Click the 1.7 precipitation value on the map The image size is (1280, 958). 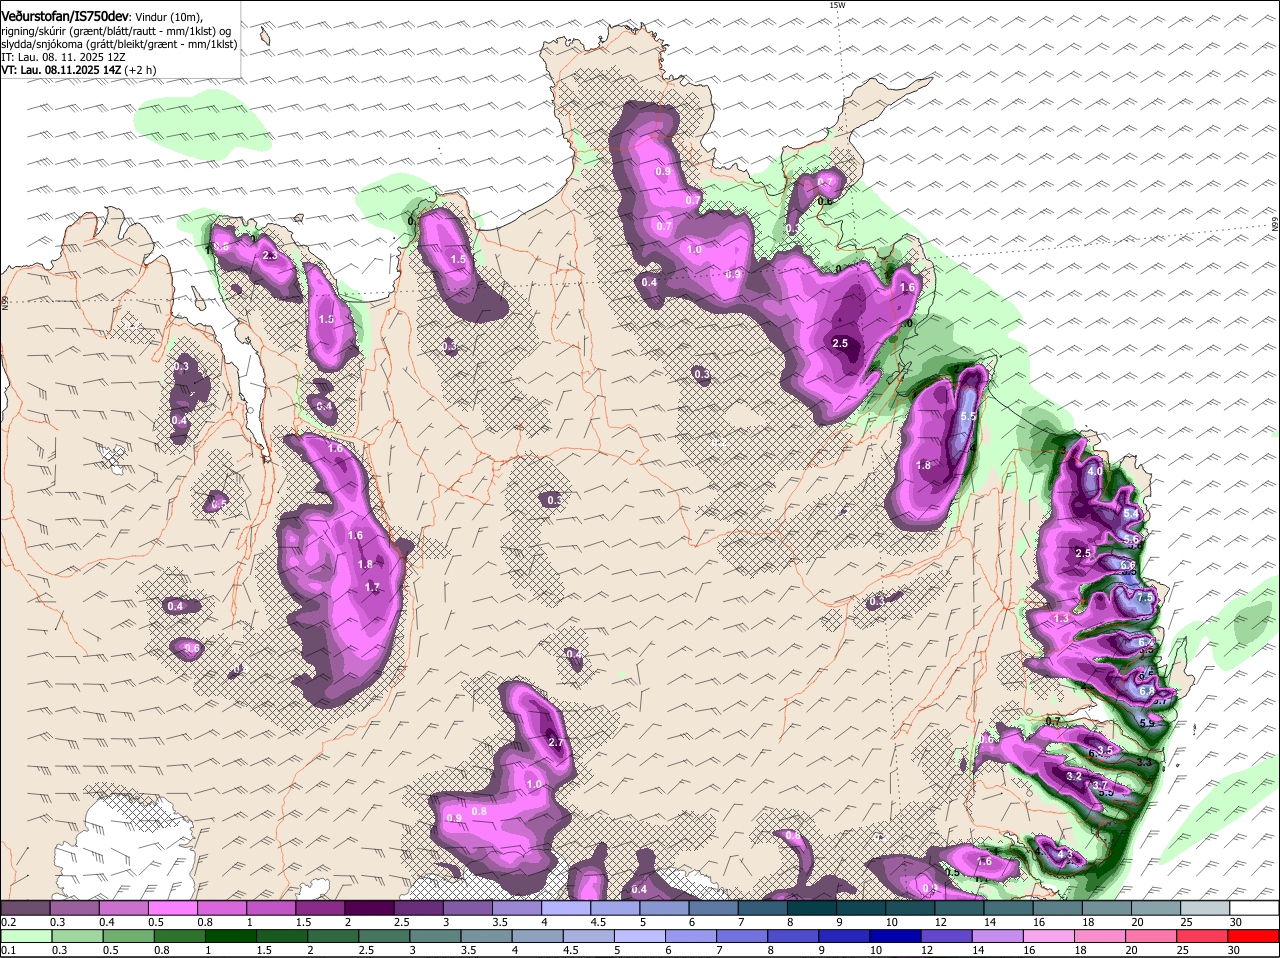[x=372, y=587]
